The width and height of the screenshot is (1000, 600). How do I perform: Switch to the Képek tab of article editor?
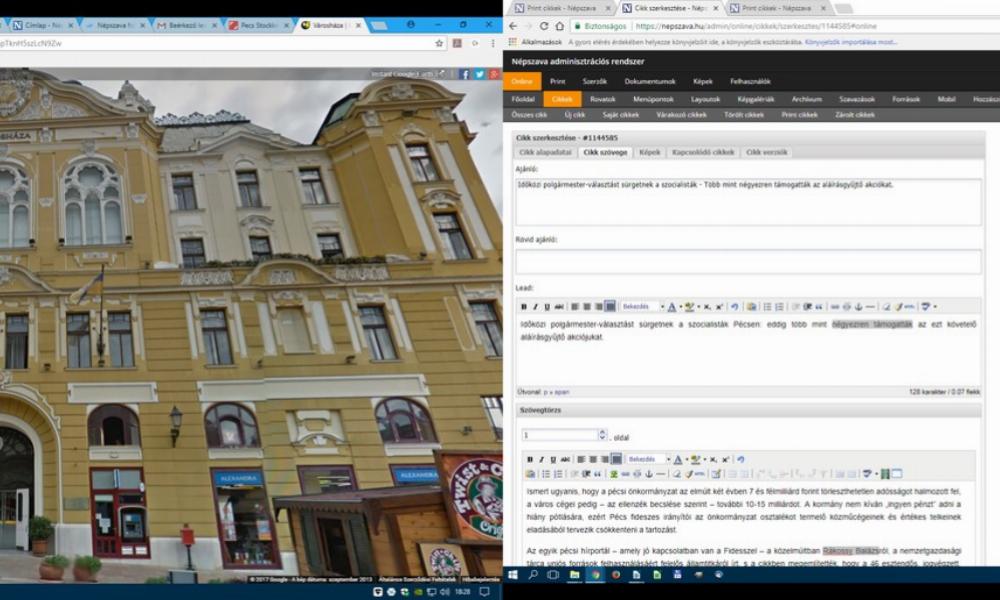(x=649, y=152)
